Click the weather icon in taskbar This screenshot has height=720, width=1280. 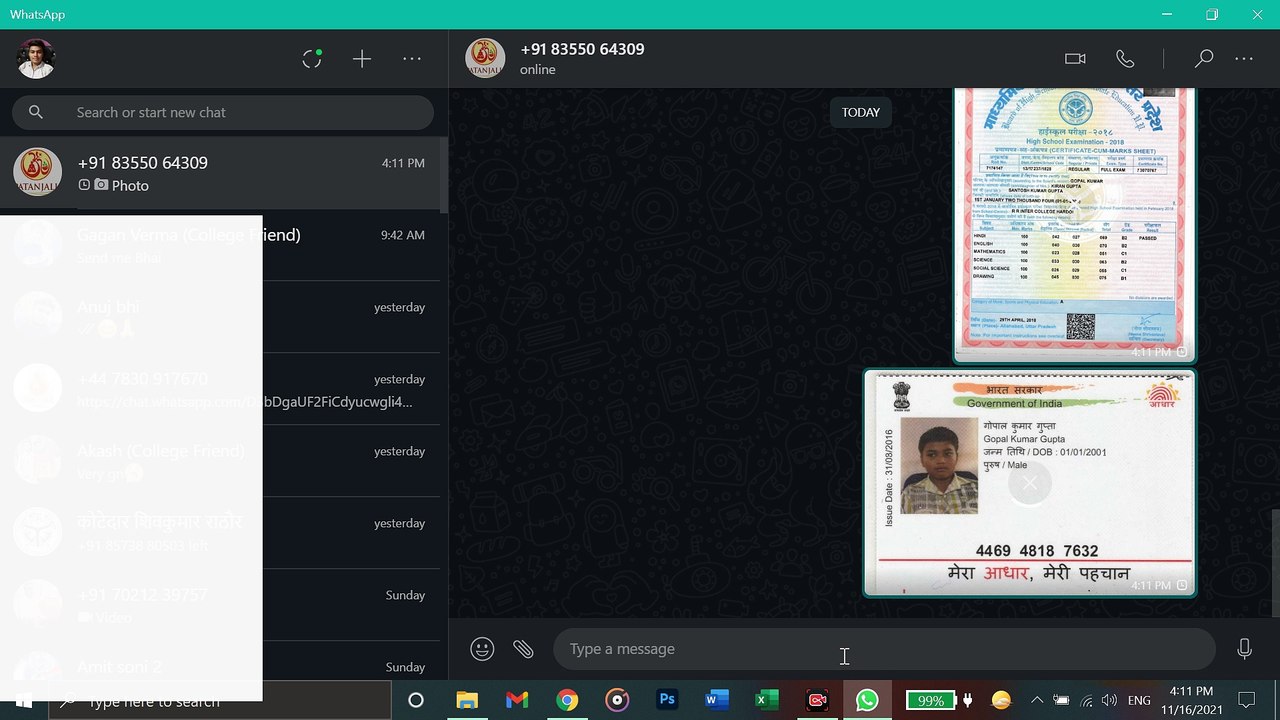[1001, 700]
